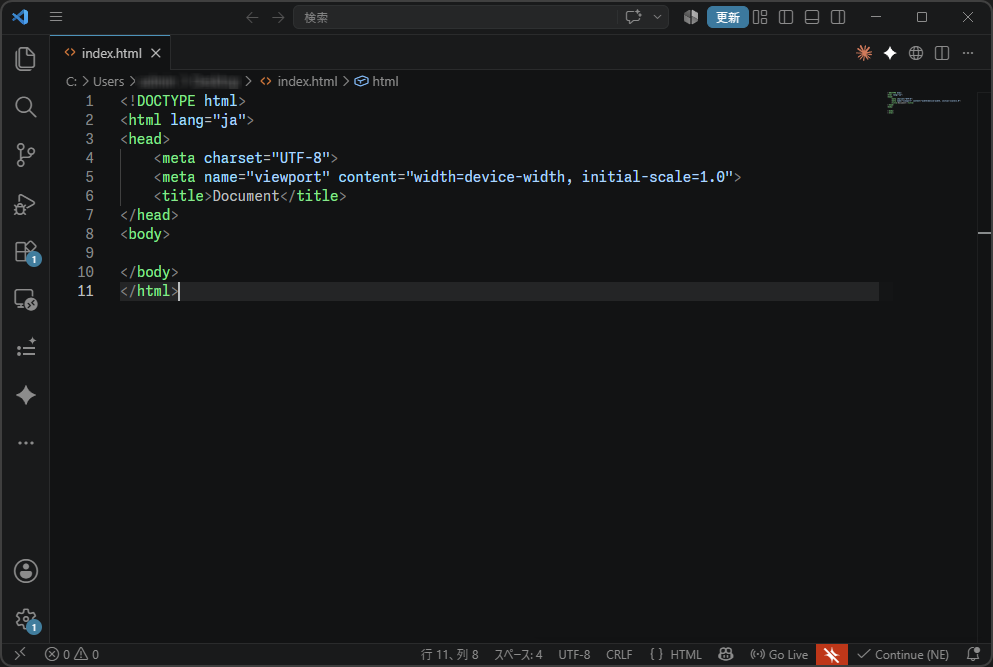Click the VS Code logo icon
The width and height of the screenshot is (993, 667).
(20, 16)
